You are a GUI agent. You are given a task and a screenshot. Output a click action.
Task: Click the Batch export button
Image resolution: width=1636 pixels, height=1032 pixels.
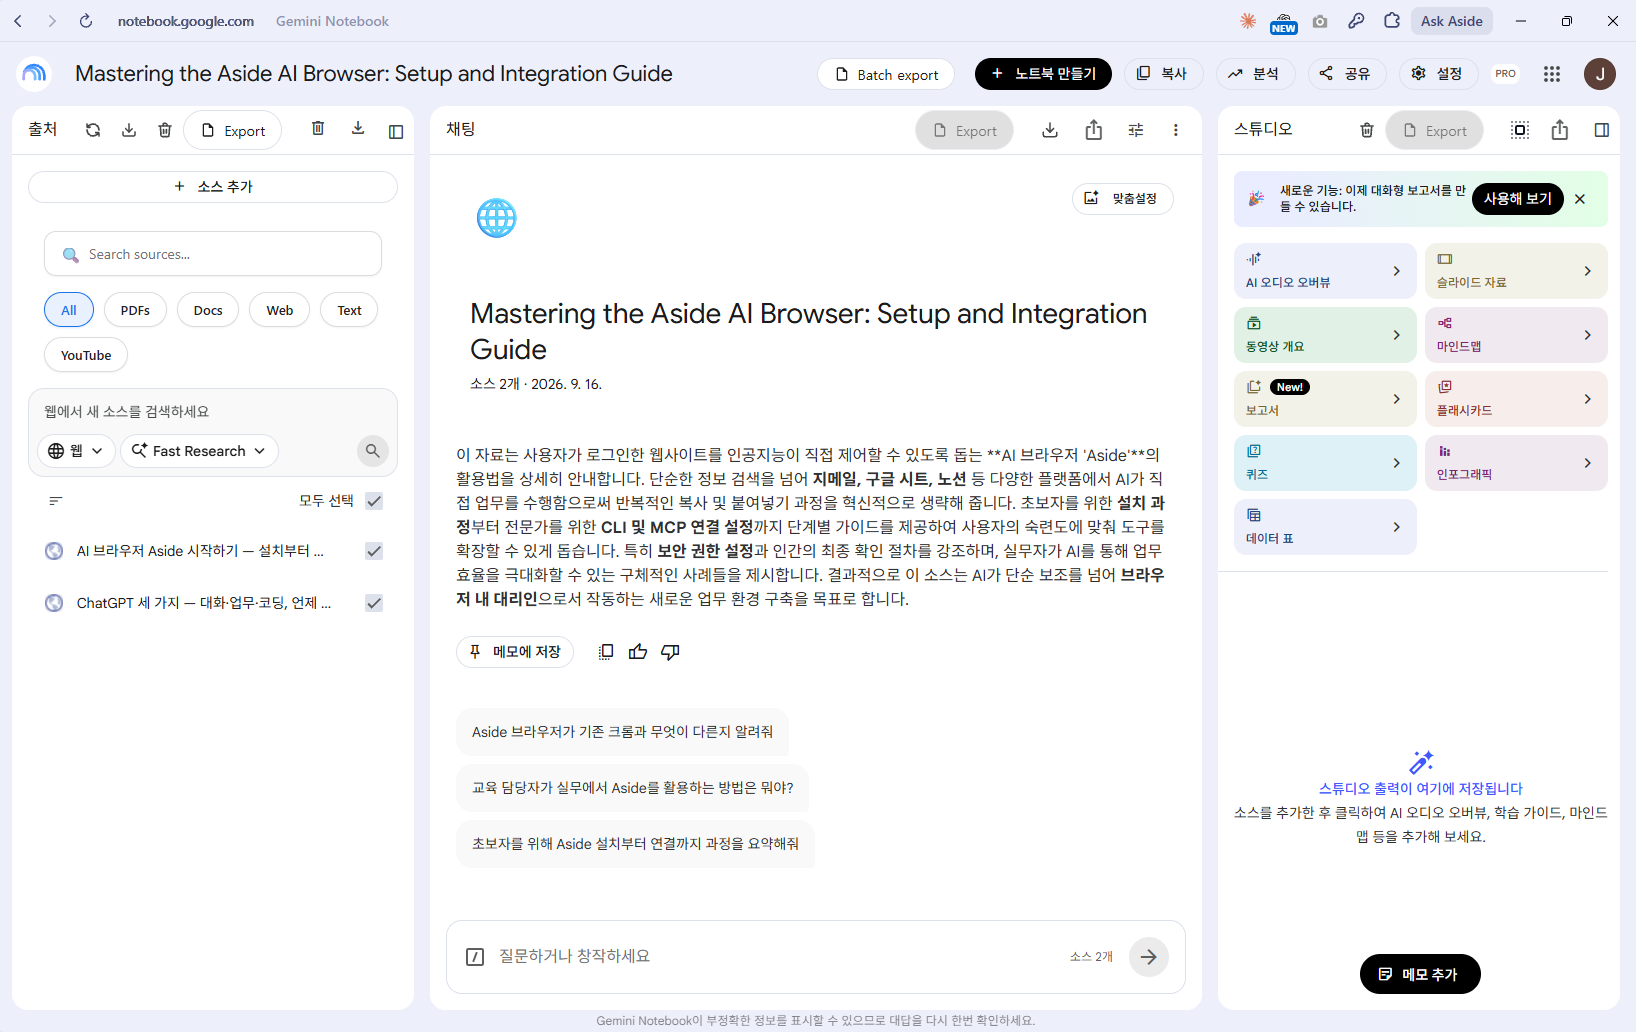coord(886,74)
